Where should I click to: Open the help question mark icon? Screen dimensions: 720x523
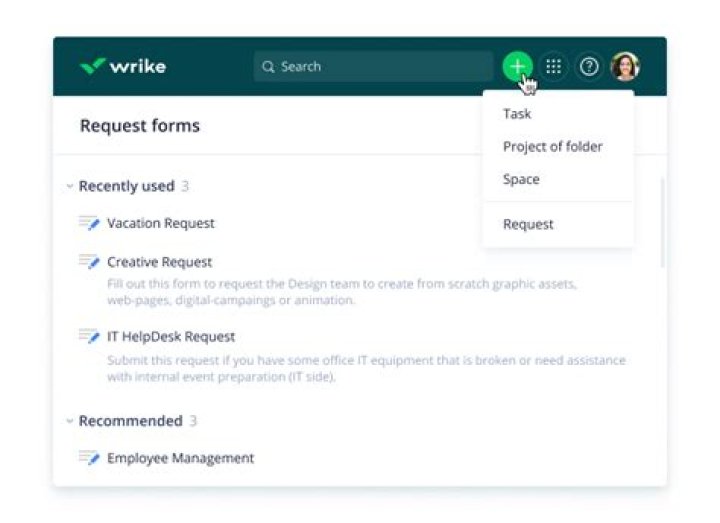[589, 67]
